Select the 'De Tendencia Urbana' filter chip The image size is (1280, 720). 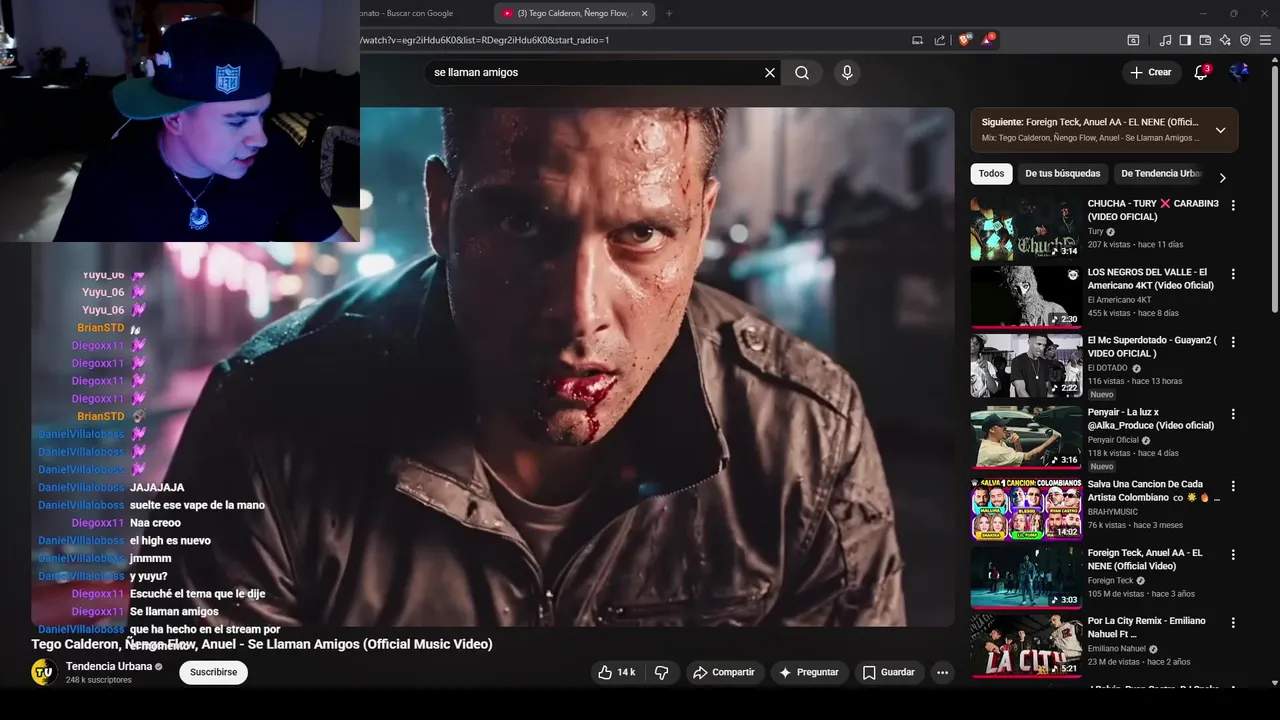tap(1160, 174)
